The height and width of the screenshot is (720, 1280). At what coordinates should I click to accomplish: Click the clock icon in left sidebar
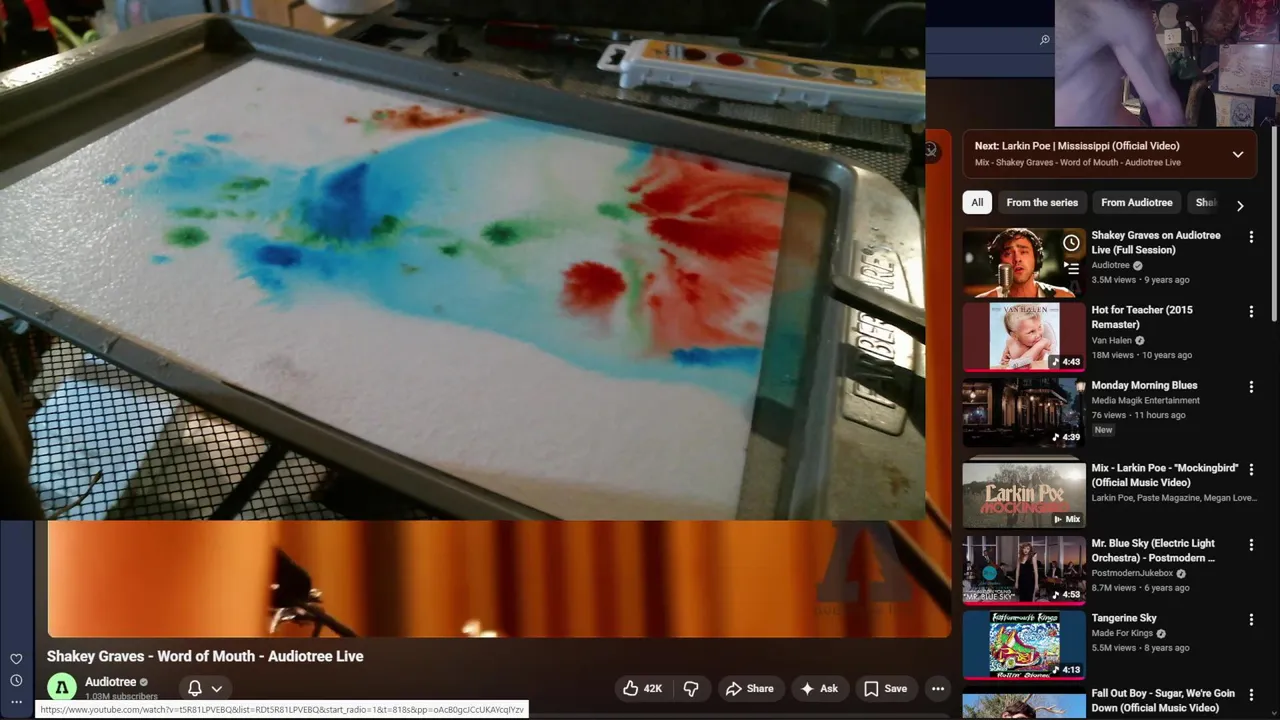coord(16,681)
